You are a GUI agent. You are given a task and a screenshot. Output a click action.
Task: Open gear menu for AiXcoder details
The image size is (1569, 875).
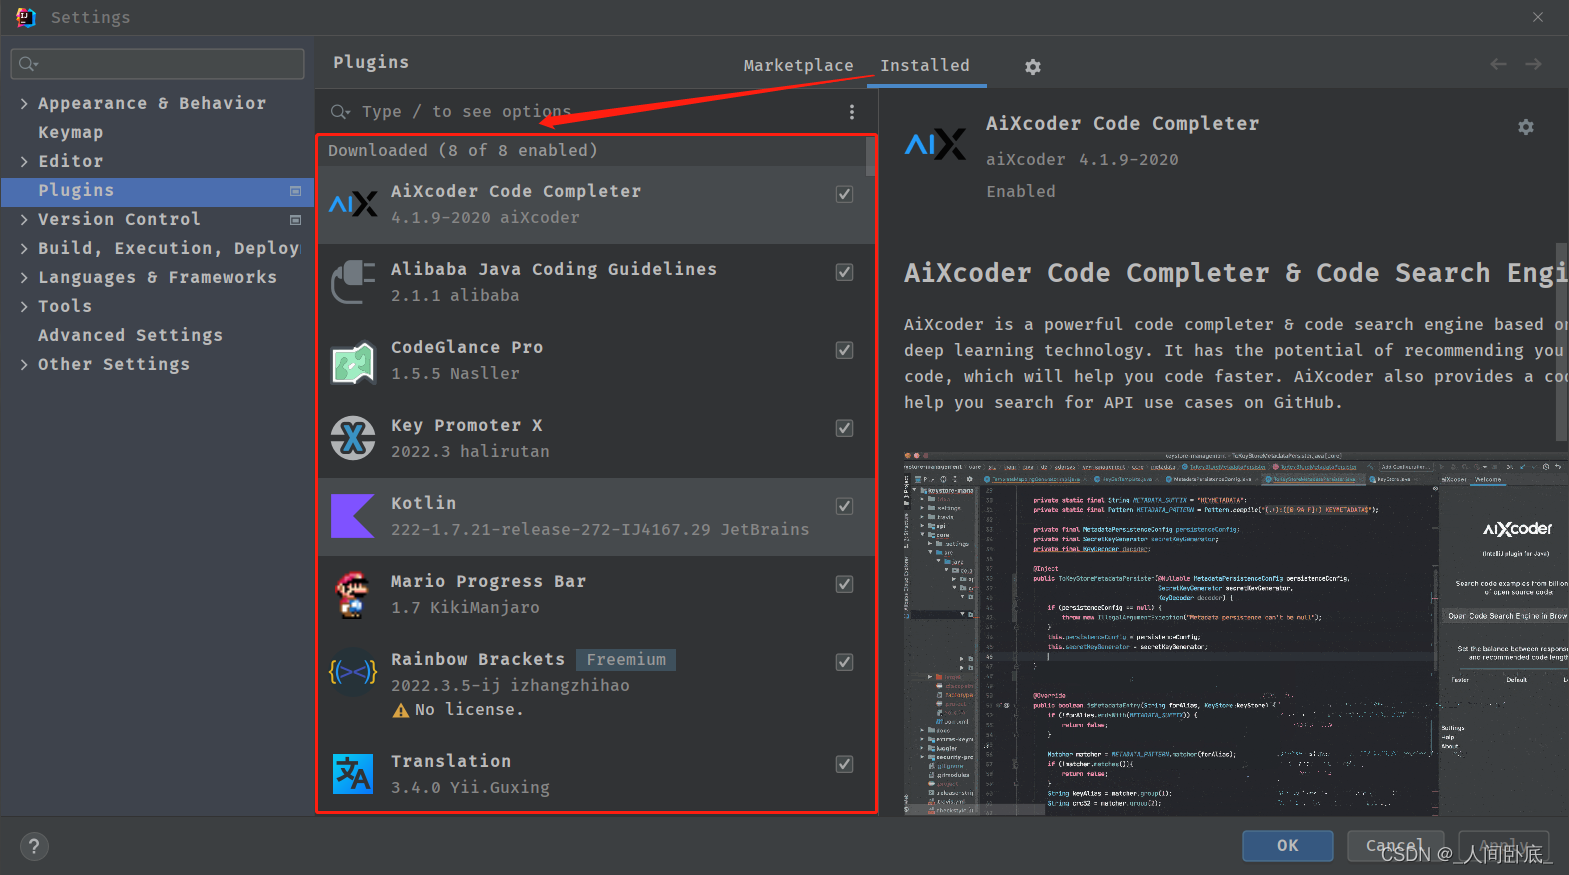click(x=1525, y=127)
